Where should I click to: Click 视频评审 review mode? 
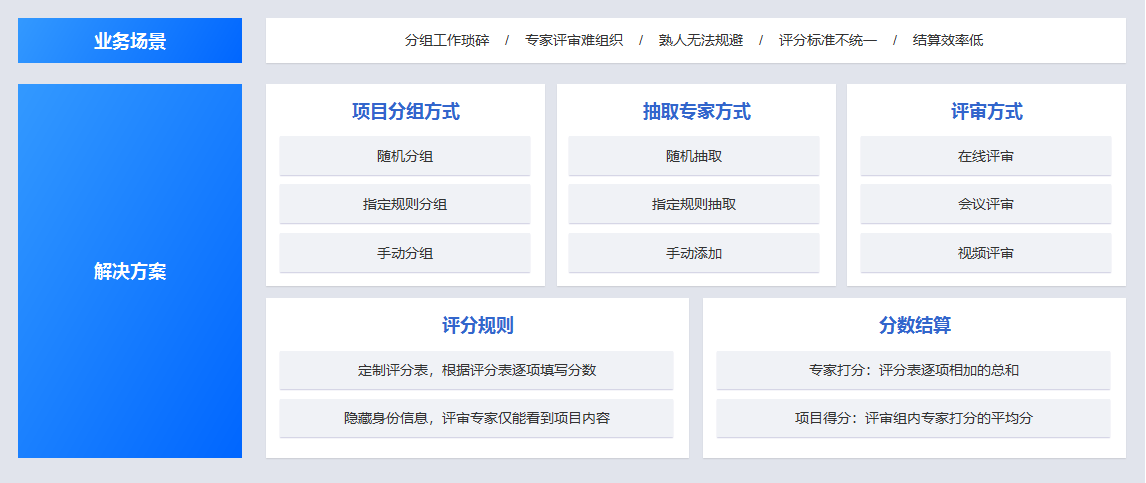(985, 253)
